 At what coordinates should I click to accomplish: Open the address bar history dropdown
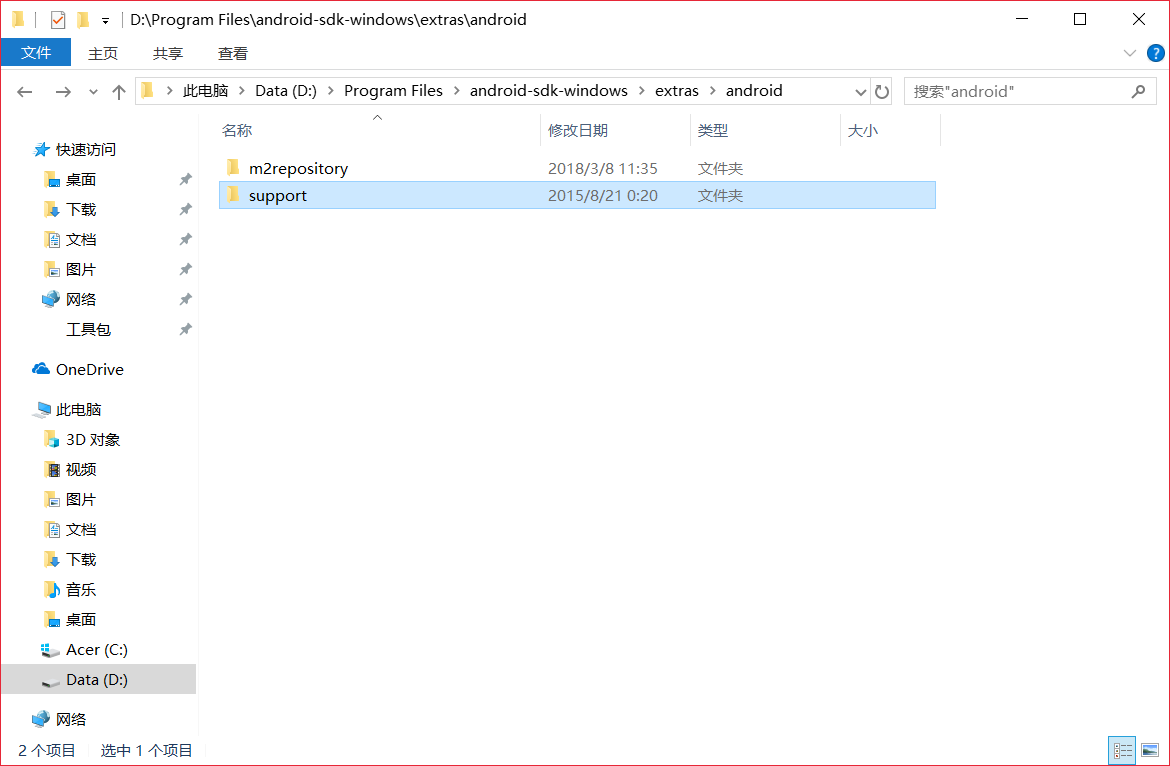click(x=860, y=92)
